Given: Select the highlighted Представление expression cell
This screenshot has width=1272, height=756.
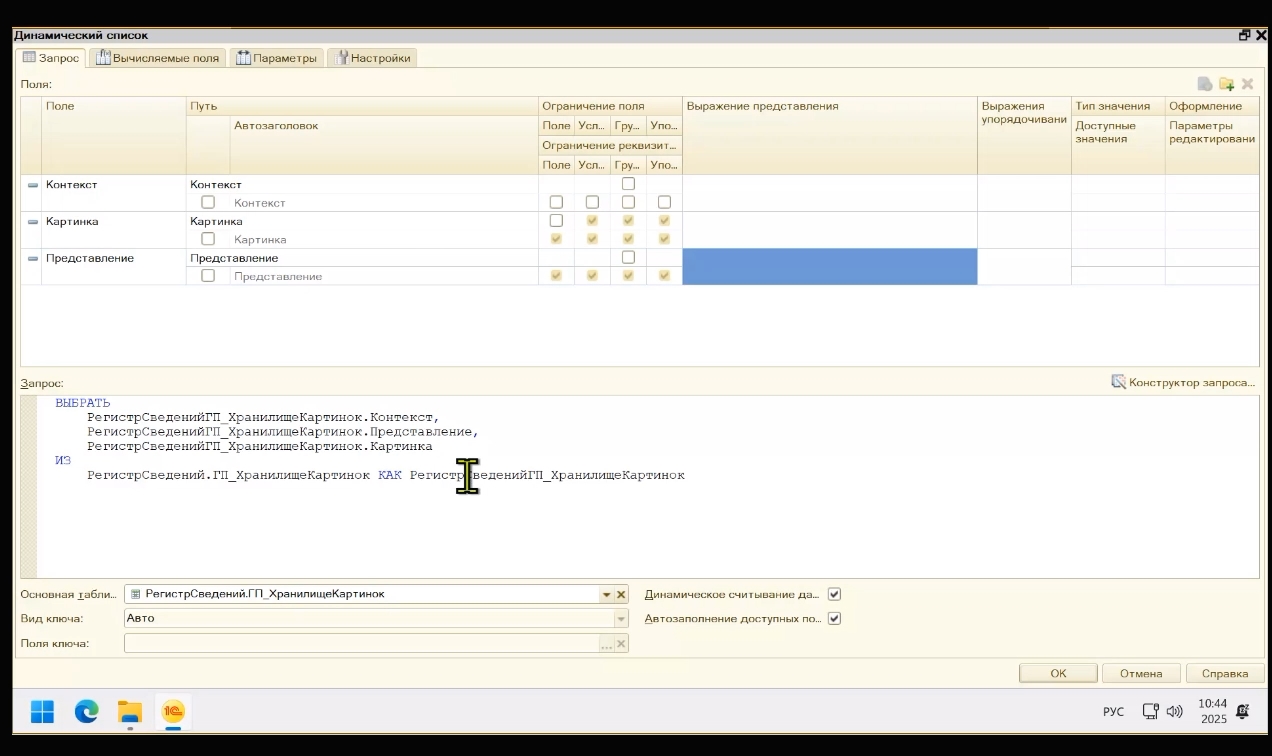Looking at the screenshot, I should (829, 267).
